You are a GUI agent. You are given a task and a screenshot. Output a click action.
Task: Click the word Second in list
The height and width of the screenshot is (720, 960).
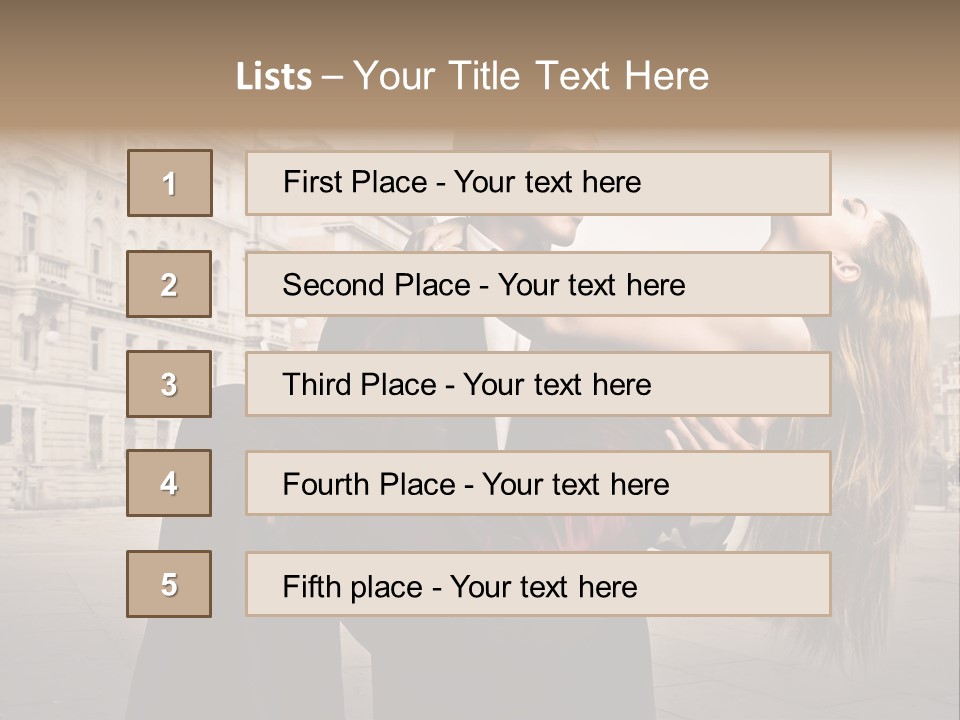click(333, 285)
